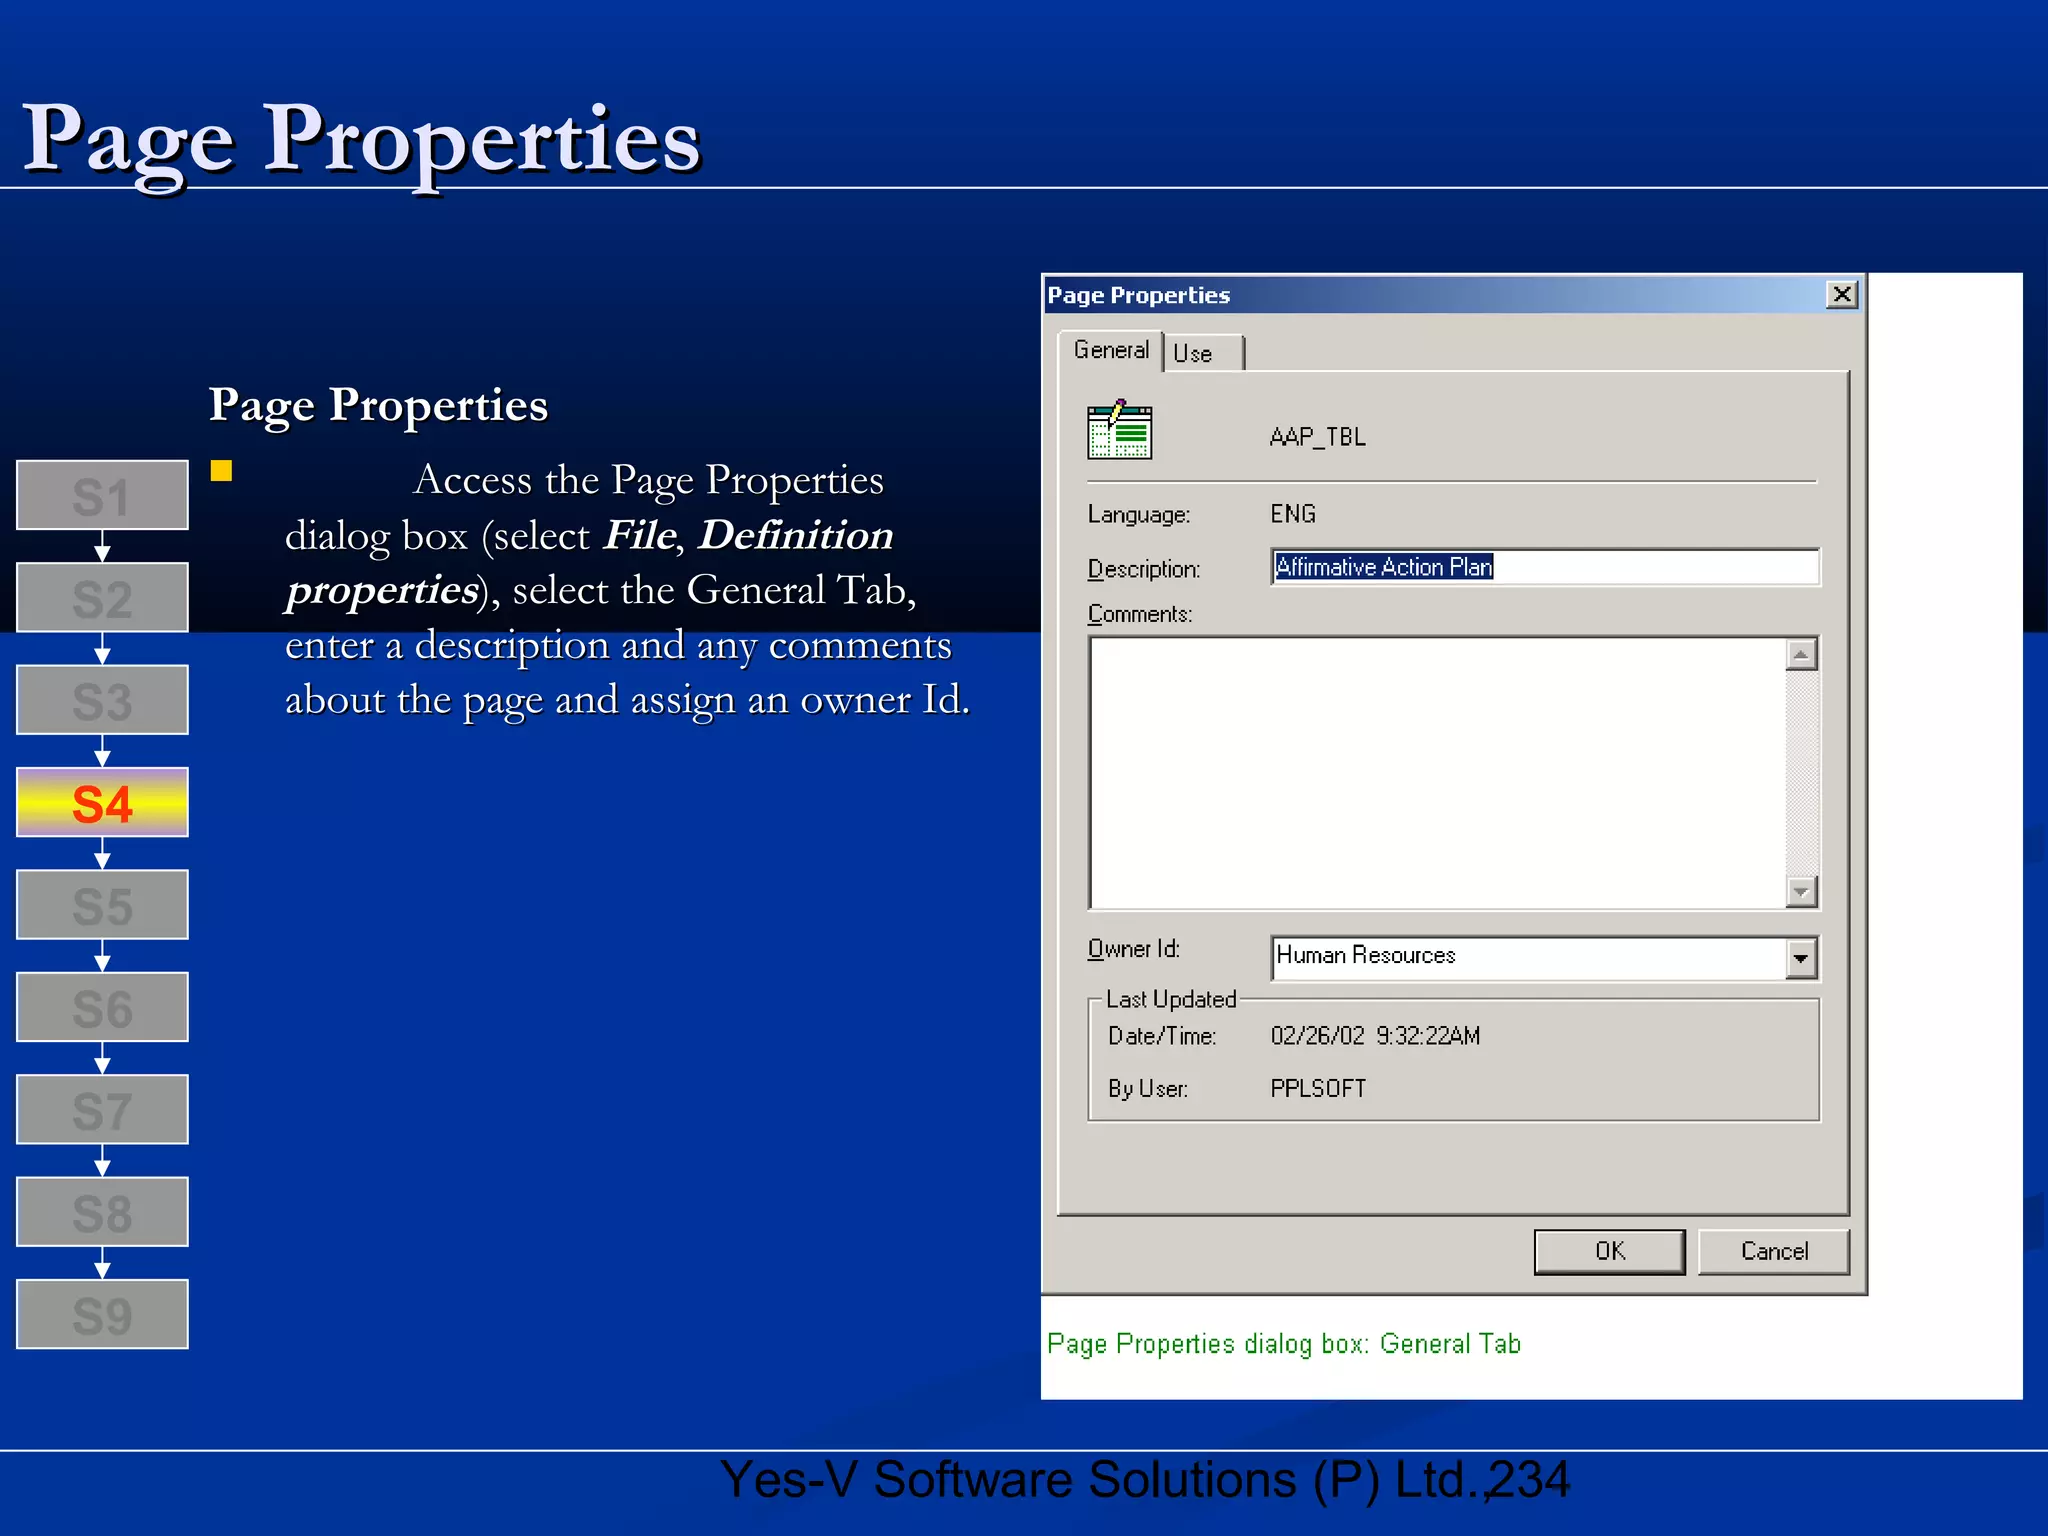The image size is (2048, 1536).
Task: Close the Page Properties dialog with X
Action: (x=1841, y=294)
